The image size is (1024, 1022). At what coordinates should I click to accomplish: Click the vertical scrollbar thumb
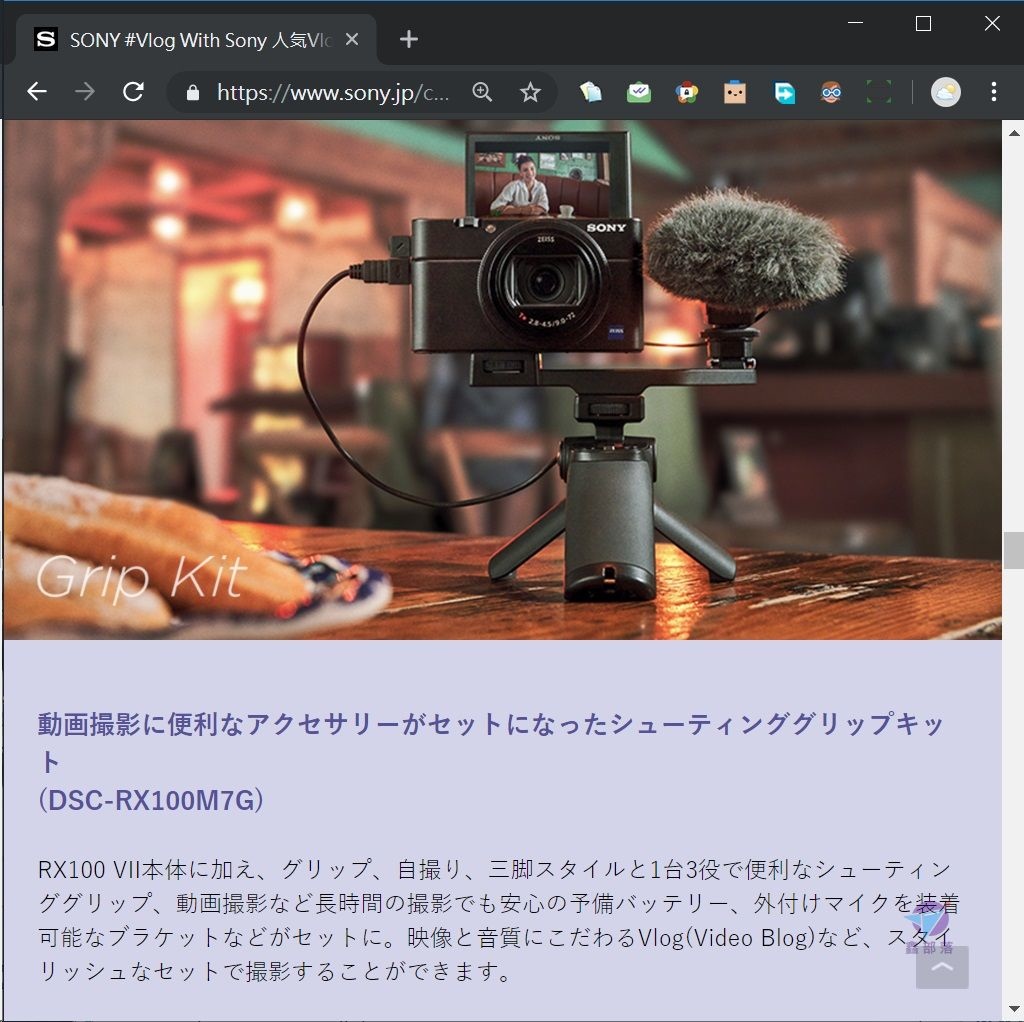[1014, 551]
